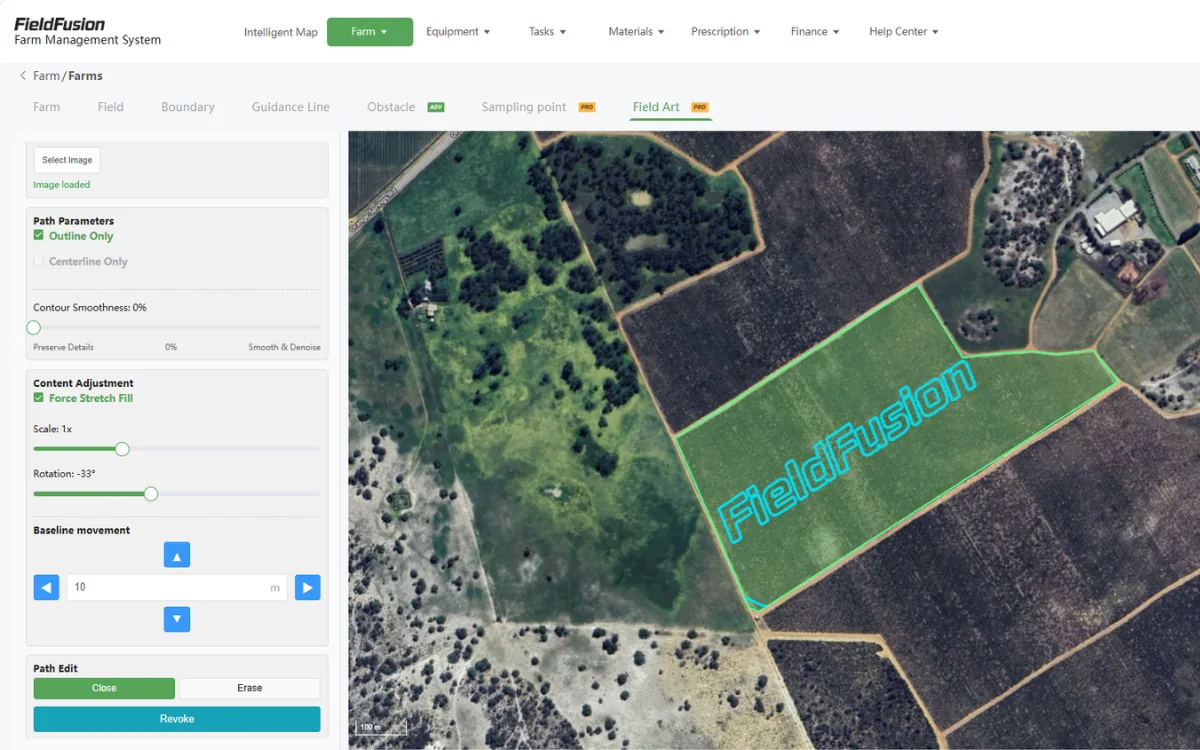The image size is (1200, 750).
Task: Click the ADV badge next to Obstacle
Action: tap(436, 107)
